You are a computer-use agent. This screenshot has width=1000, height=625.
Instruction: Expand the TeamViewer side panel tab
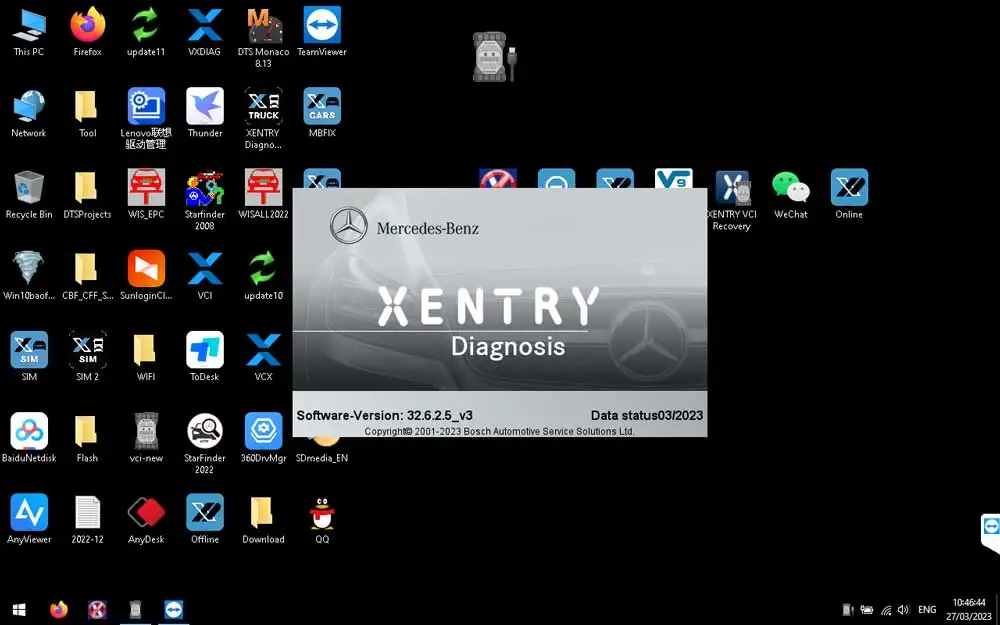tap(990, 532)
